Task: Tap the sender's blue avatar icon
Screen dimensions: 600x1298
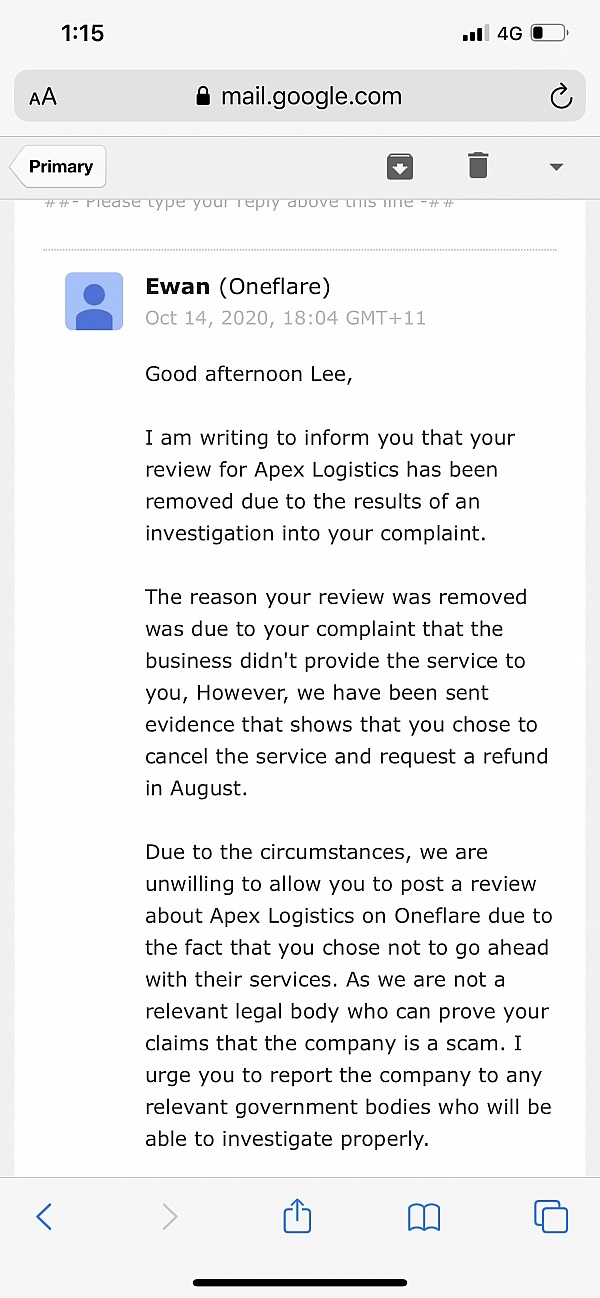Action: (94, 301)
